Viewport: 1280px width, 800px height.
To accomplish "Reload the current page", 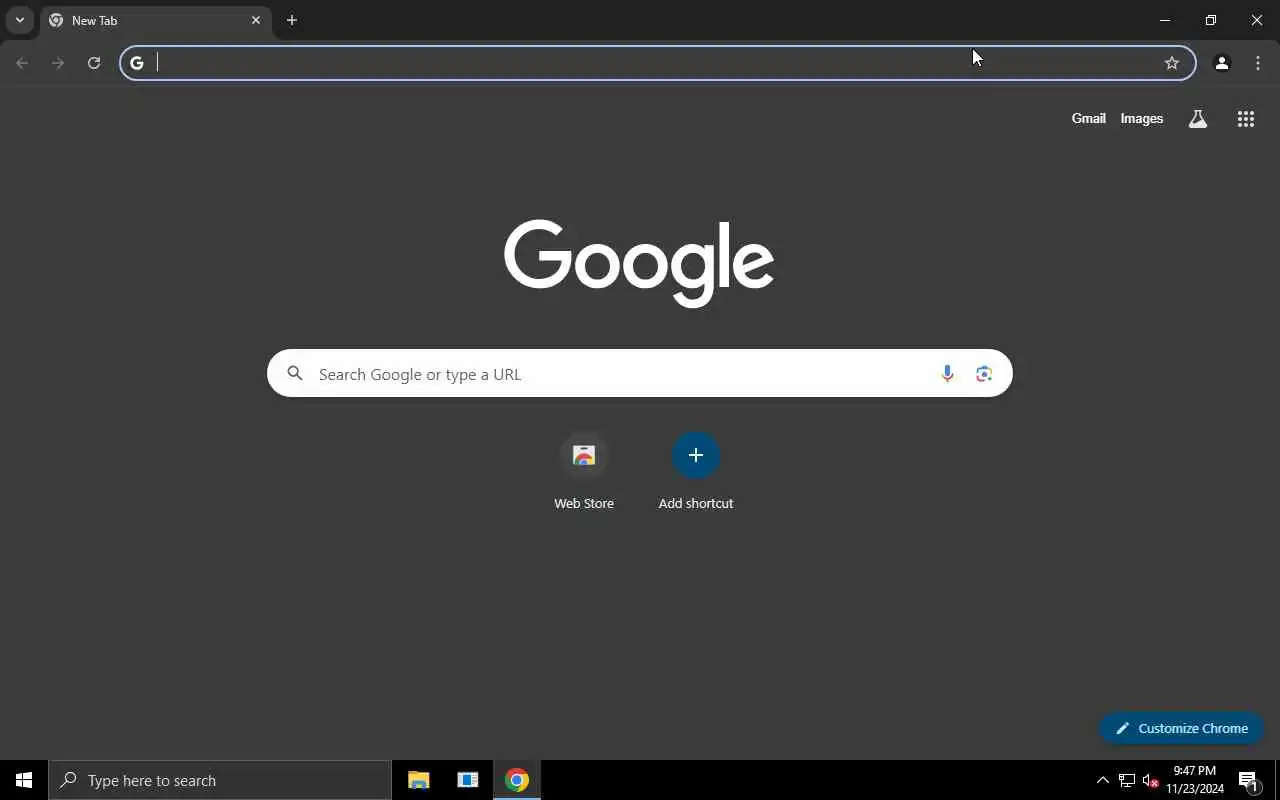I will point(94,63).
